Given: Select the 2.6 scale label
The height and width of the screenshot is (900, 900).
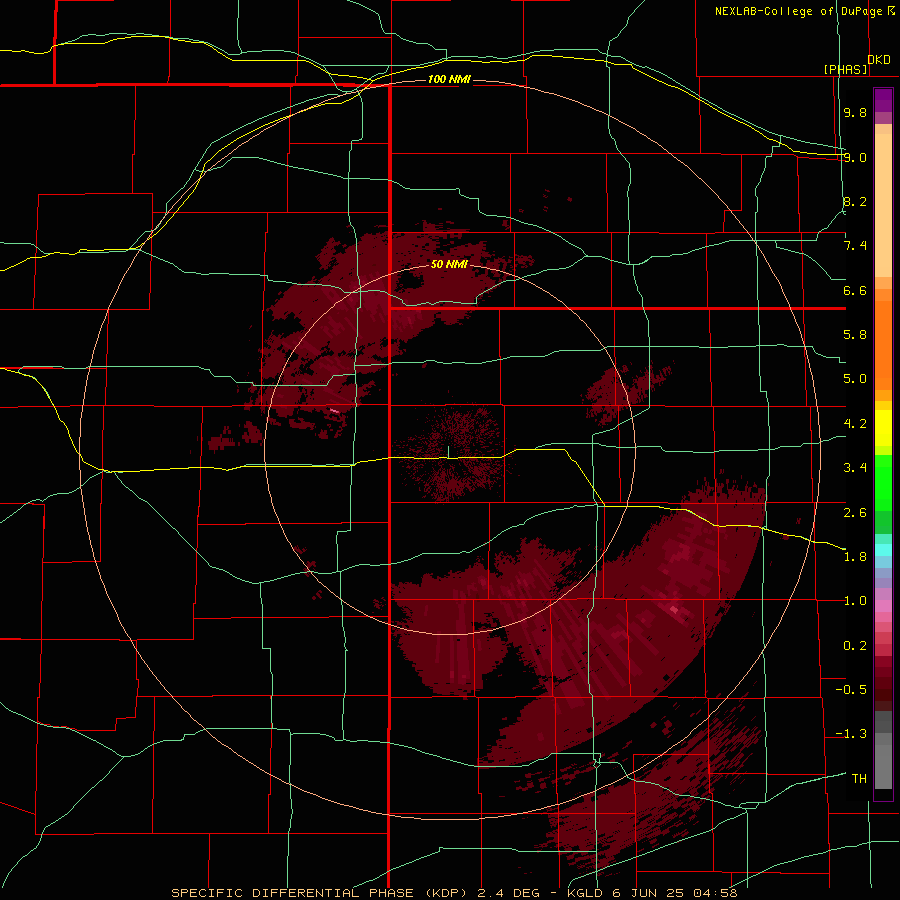Looking at the screenshot, I should 855,513.
